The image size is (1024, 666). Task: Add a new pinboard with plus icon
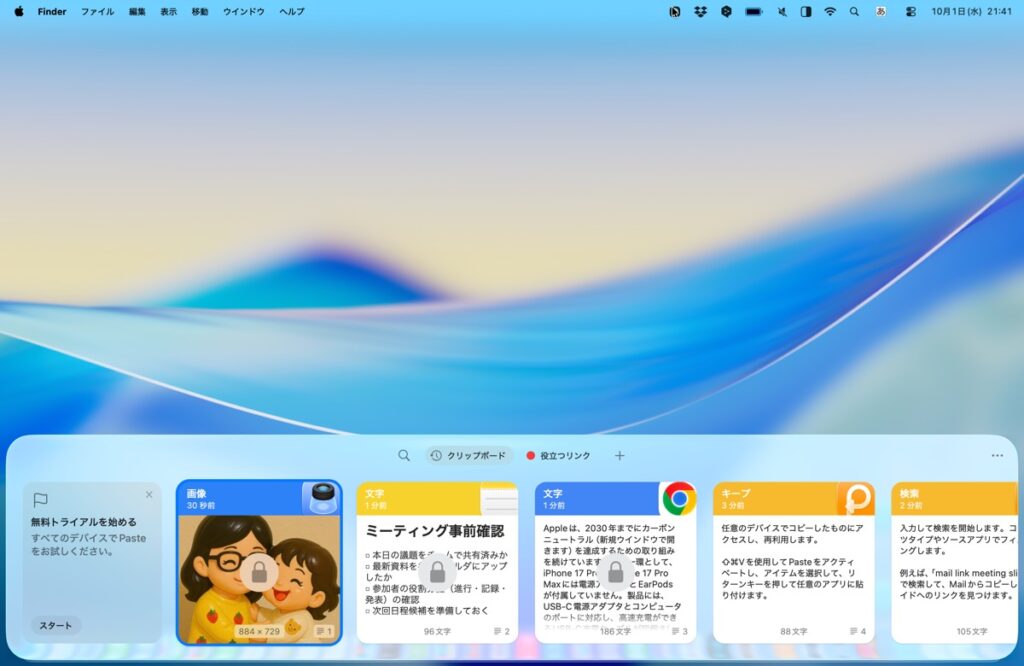tap(619, 455)
